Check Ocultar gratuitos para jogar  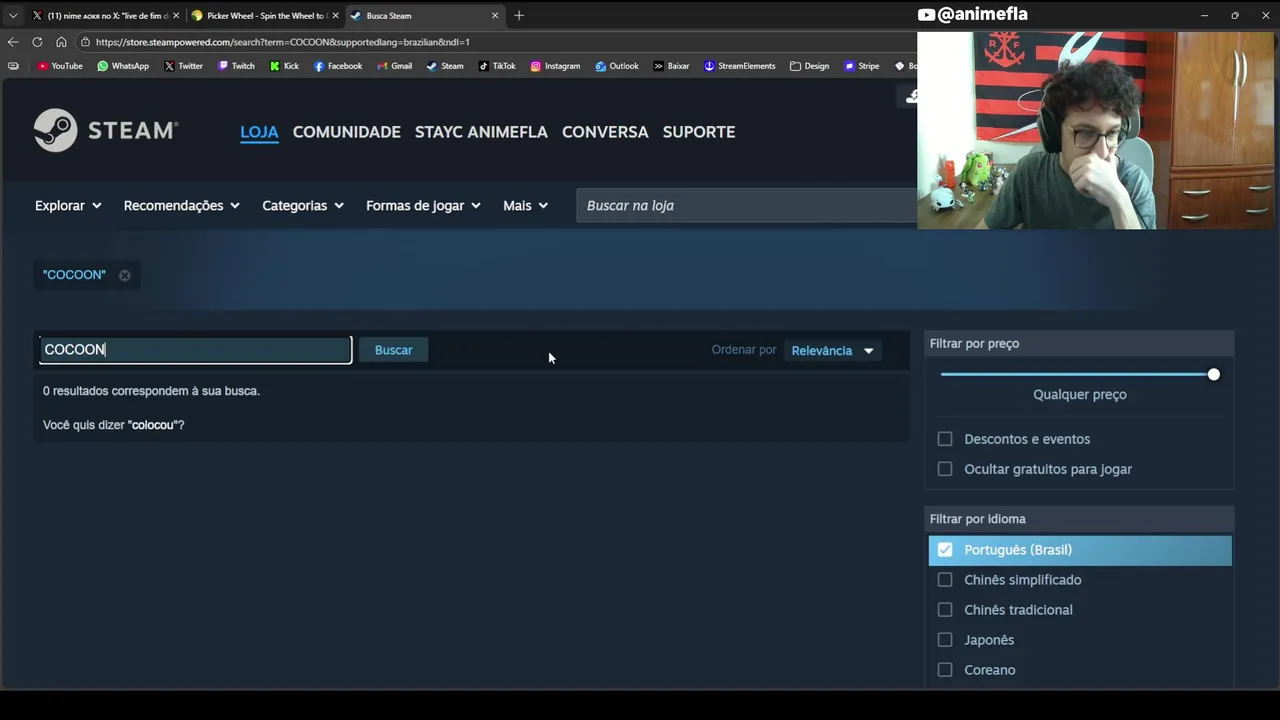click(945, 469)
